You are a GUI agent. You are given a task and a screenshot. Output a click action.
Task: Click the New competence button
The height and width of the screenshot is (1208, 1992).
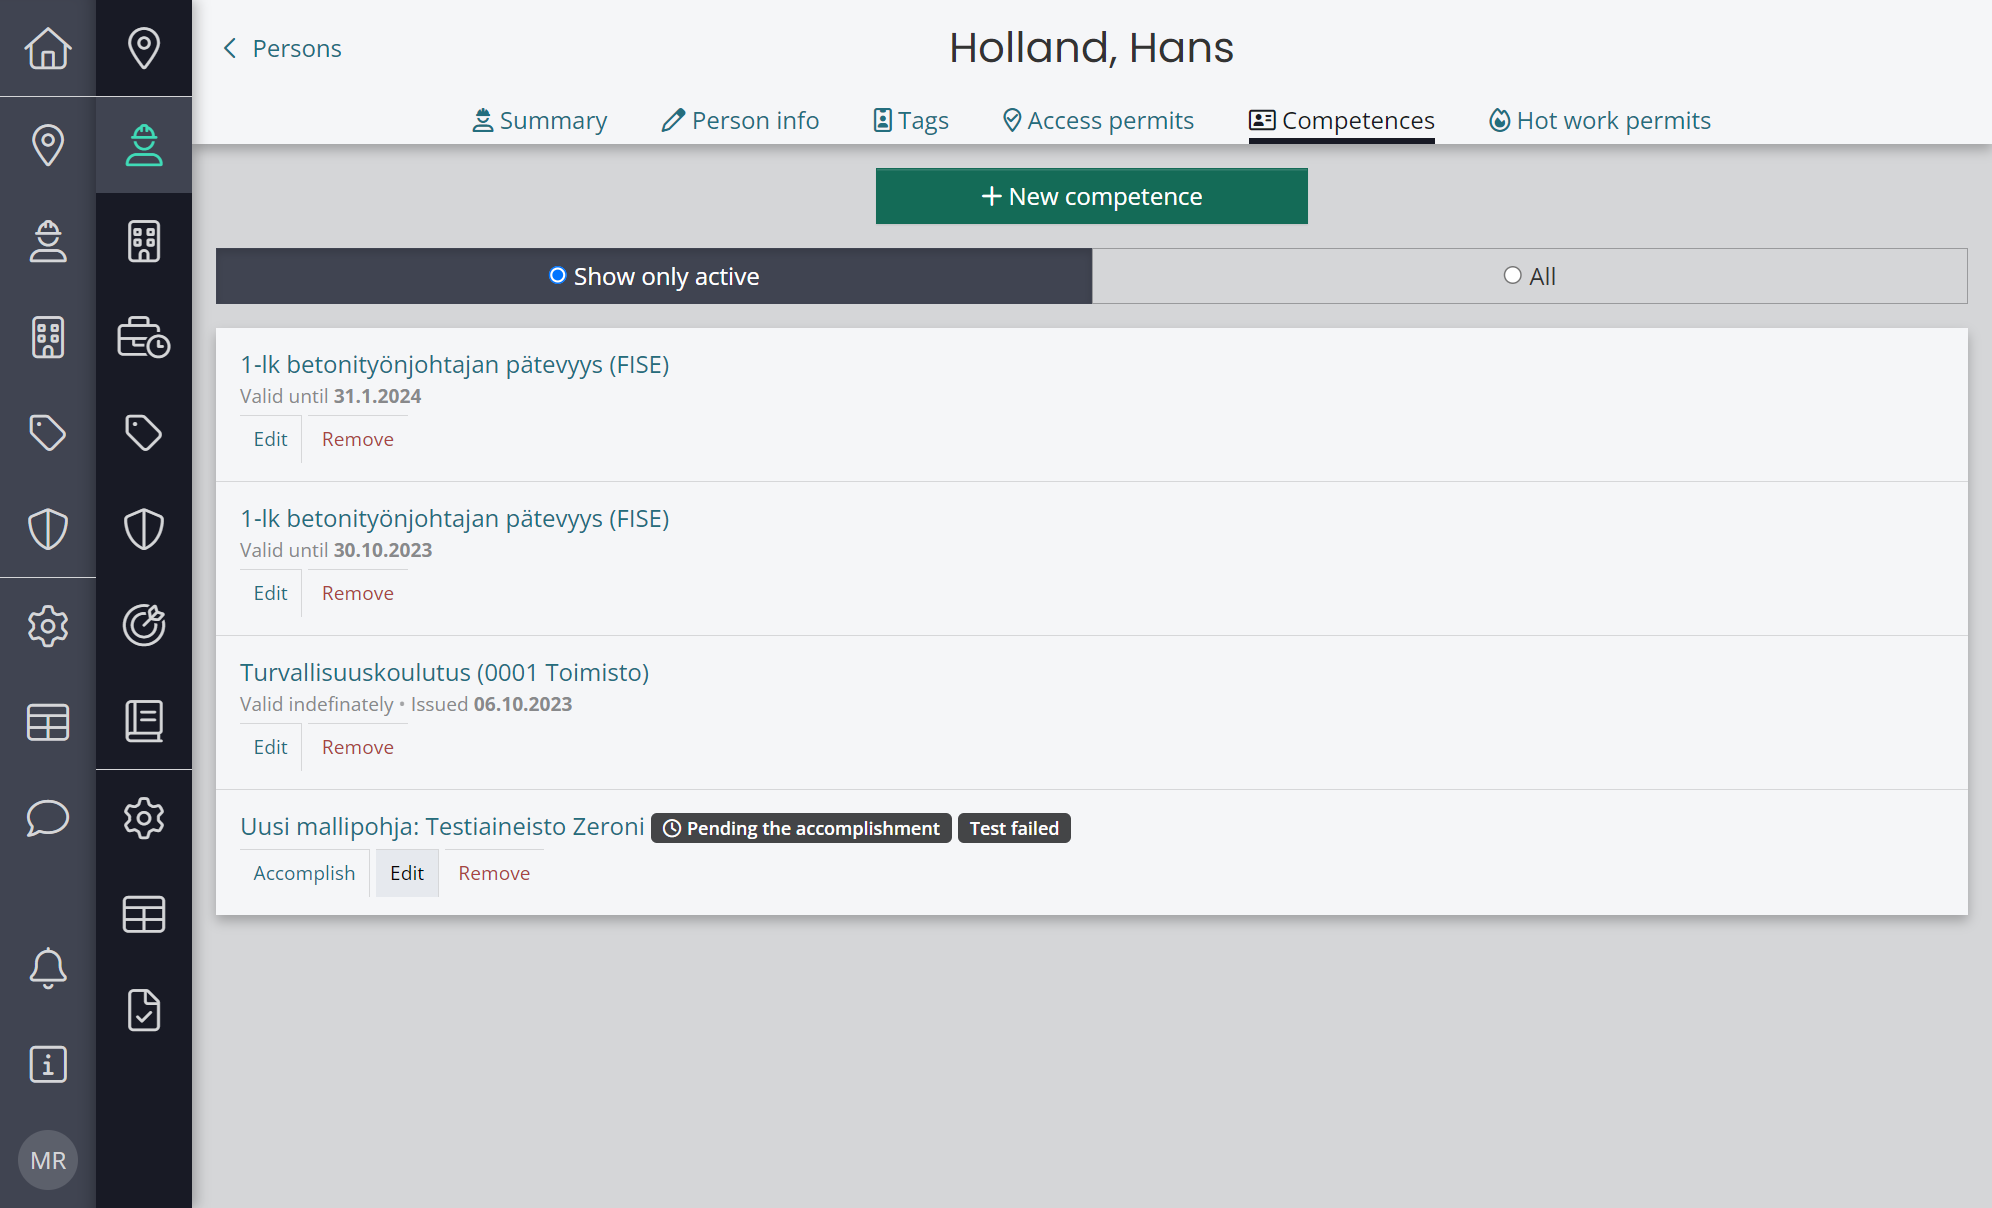point(1092,196)
